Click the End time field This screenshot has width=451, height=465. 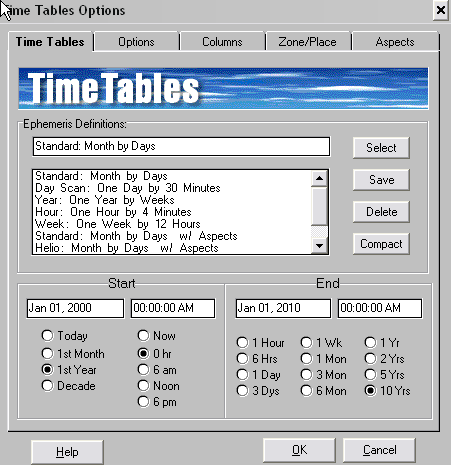(380, 308)
